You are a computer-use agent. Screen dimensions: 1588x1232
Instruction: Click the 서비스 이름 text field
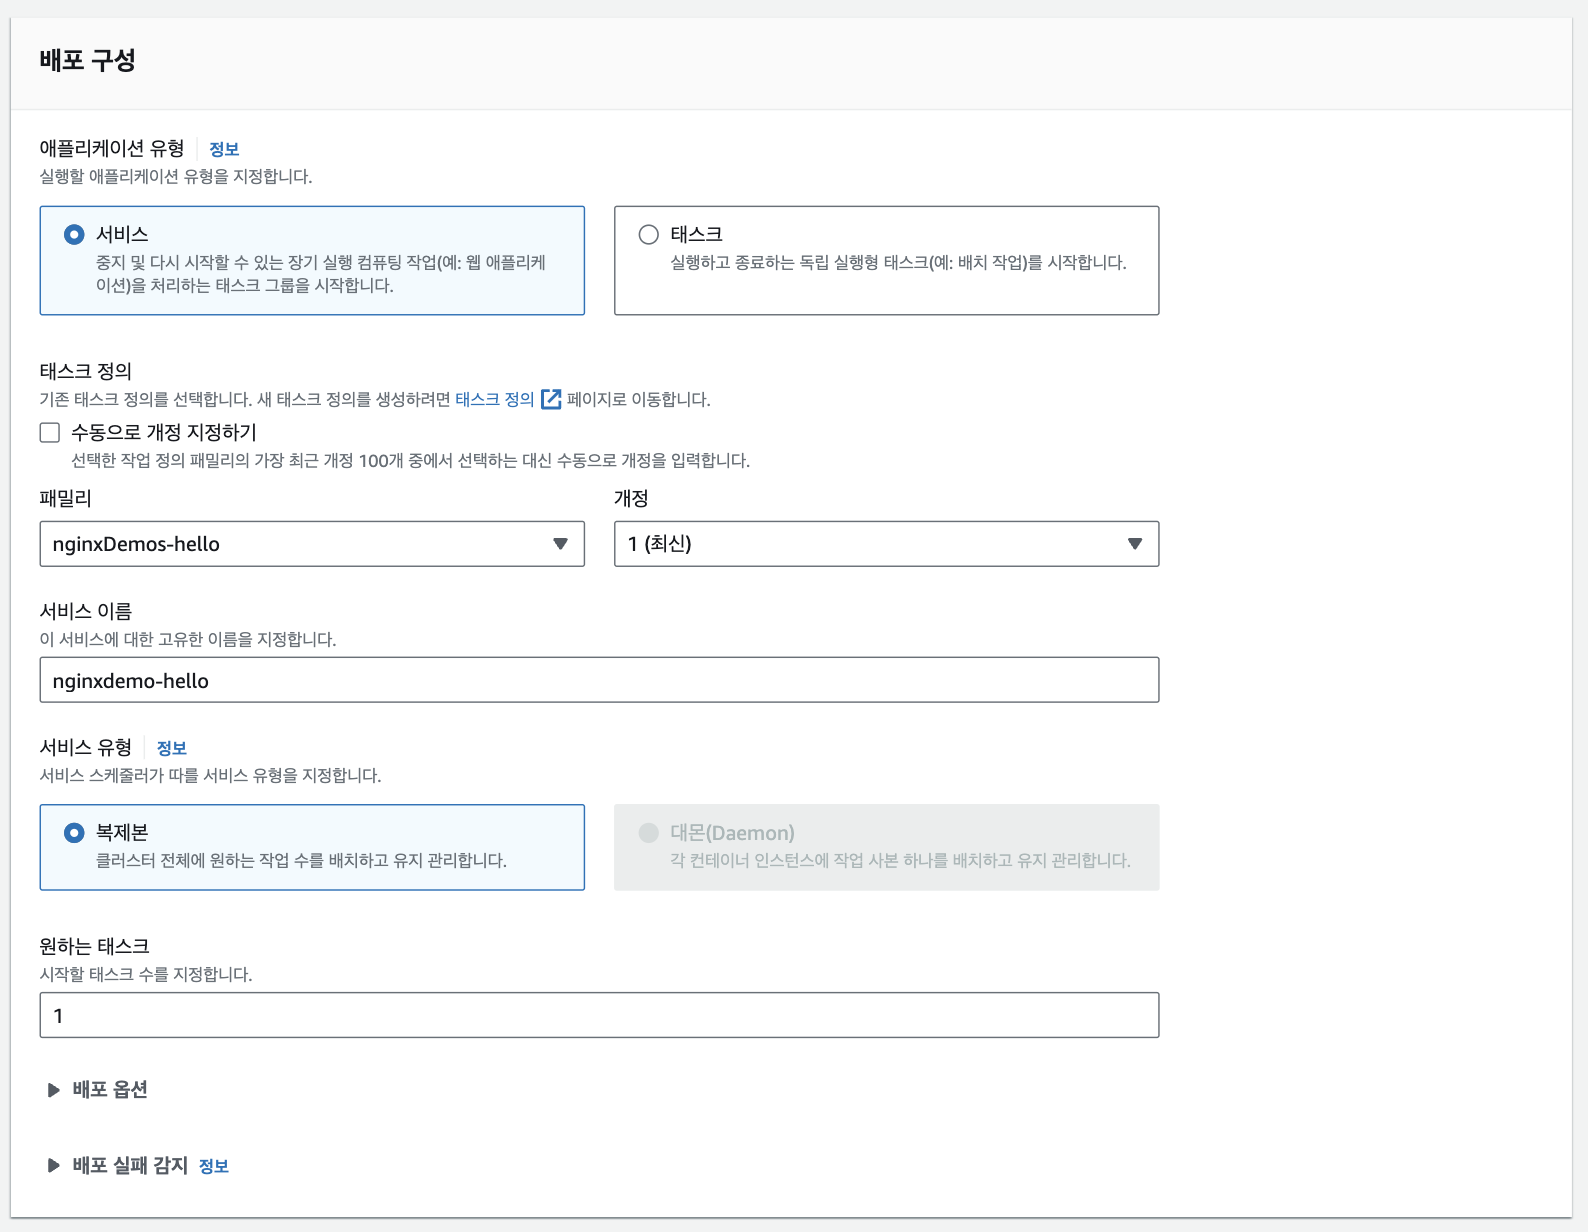click(599, 681)
